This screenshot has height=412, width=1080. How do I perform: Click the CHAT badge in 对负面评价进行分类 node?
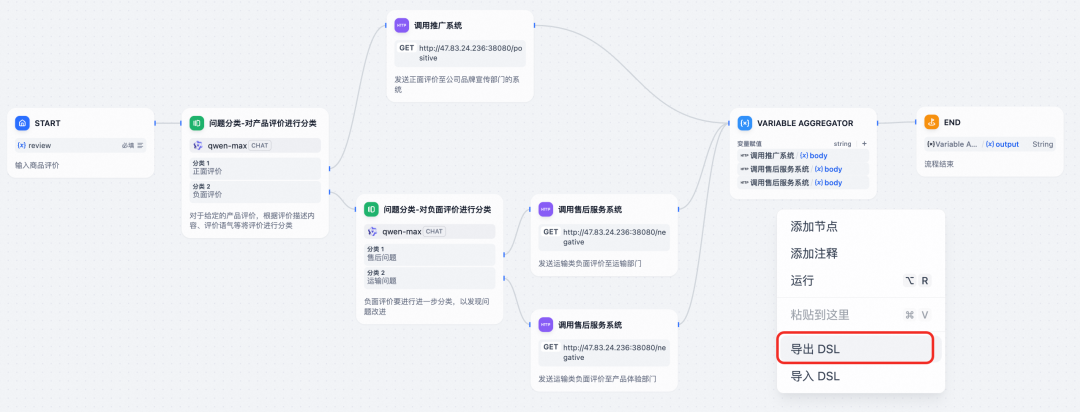(x=434, y=231)
